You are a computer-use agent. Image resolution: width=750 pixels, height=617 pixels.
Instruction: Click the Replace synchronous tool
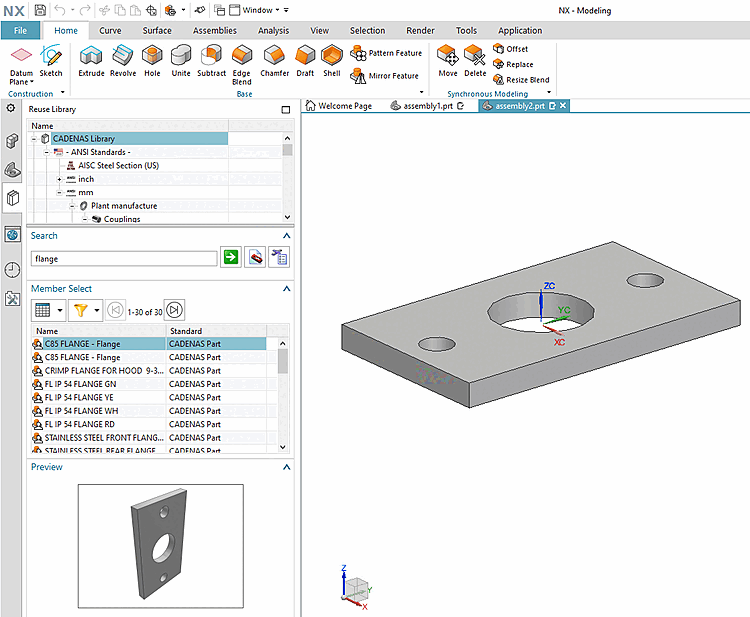coord(513,64)
